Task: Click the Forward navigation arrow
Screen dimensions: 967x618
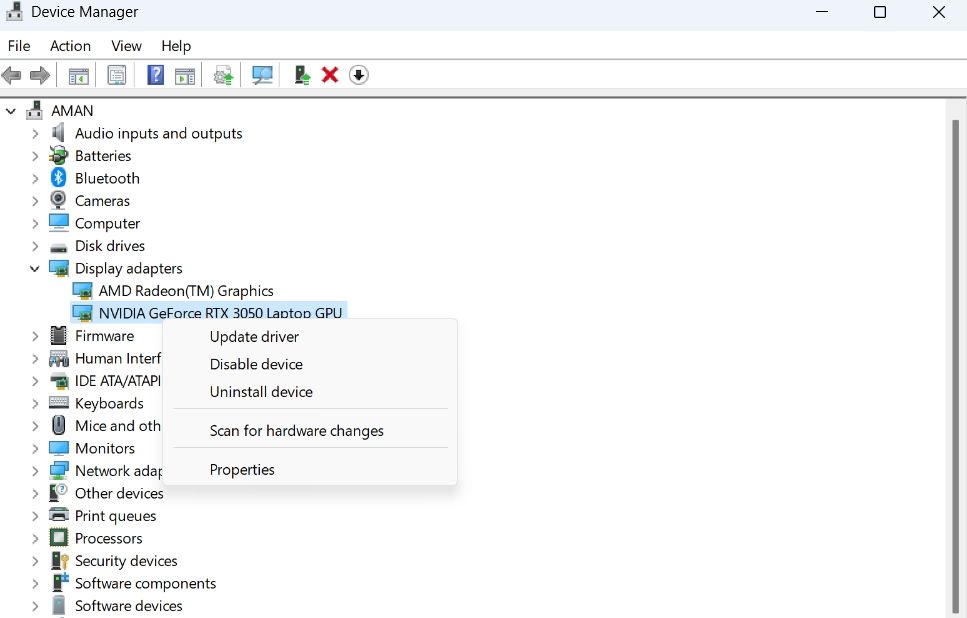Action: (x=39, y=74)
